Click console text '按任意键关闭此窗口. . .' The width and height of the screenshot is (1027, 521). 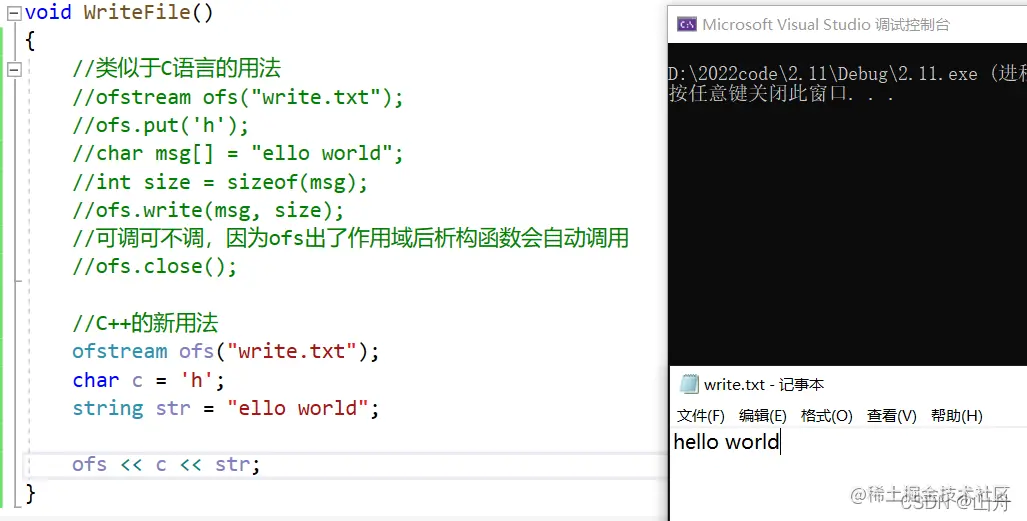[x=781, y=93]
